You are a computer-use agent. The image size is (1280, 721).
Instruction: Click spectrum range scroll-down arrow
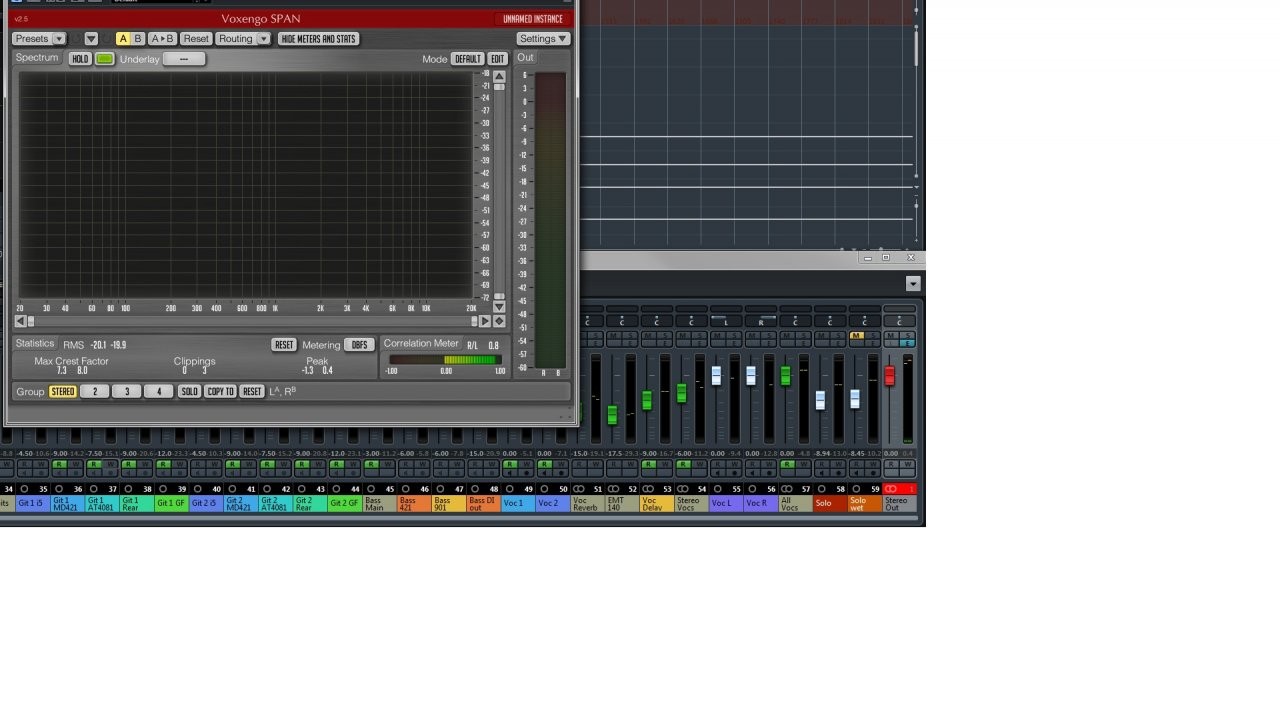tap(499, 307)
